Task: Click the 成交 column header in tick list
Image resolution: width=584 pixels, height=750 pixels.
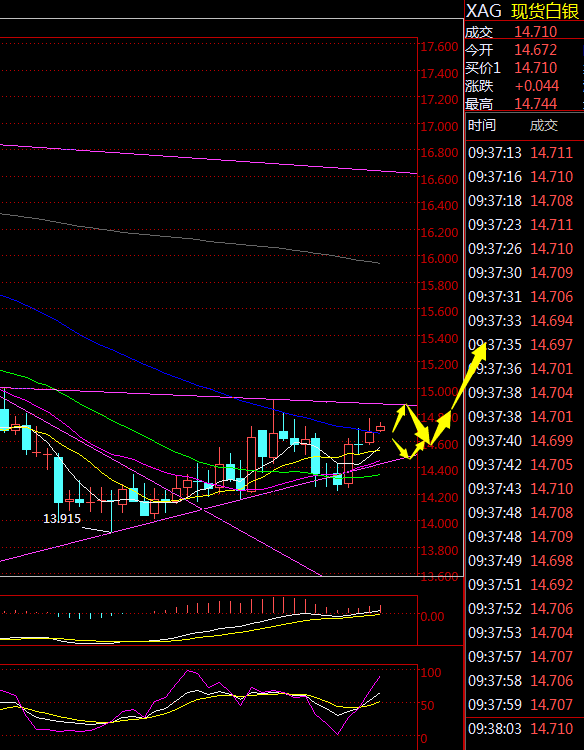Action: click(544, 126)
